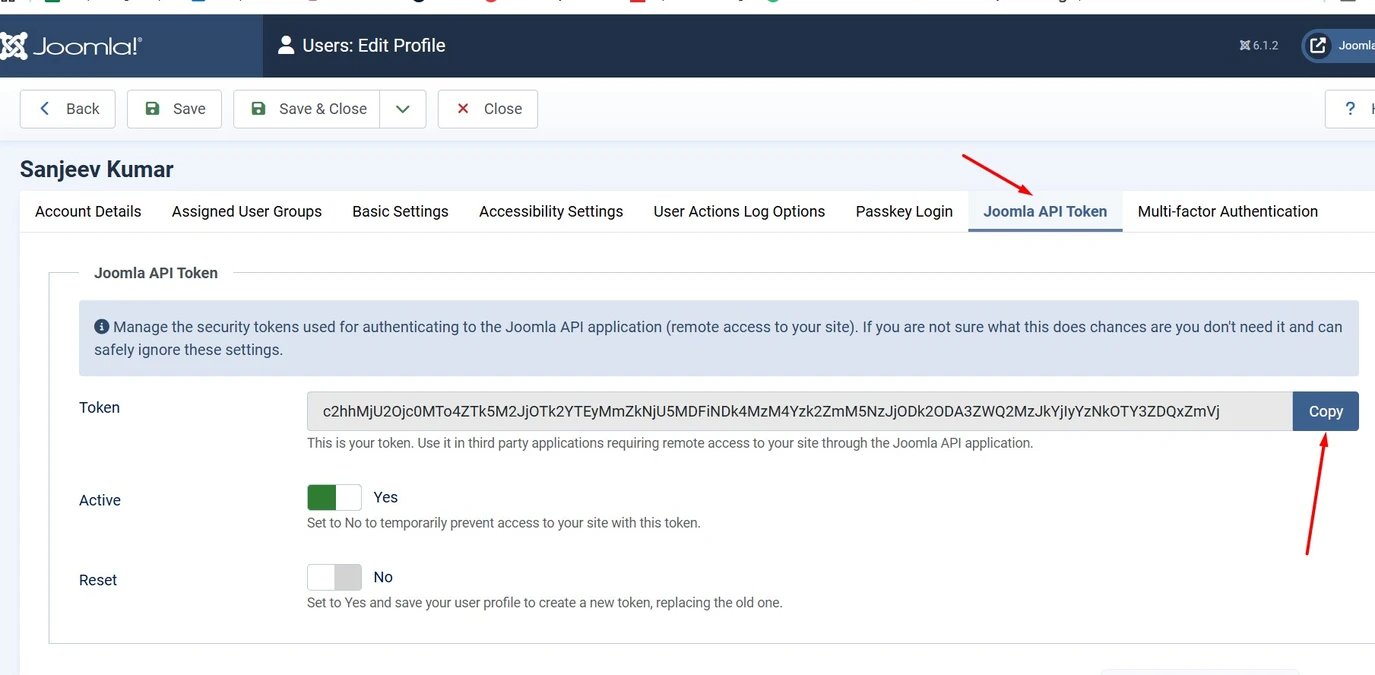The height and width of the screenshot is (675, 1375).
Task: Save the profile with Save button
Action: [174, 109]
